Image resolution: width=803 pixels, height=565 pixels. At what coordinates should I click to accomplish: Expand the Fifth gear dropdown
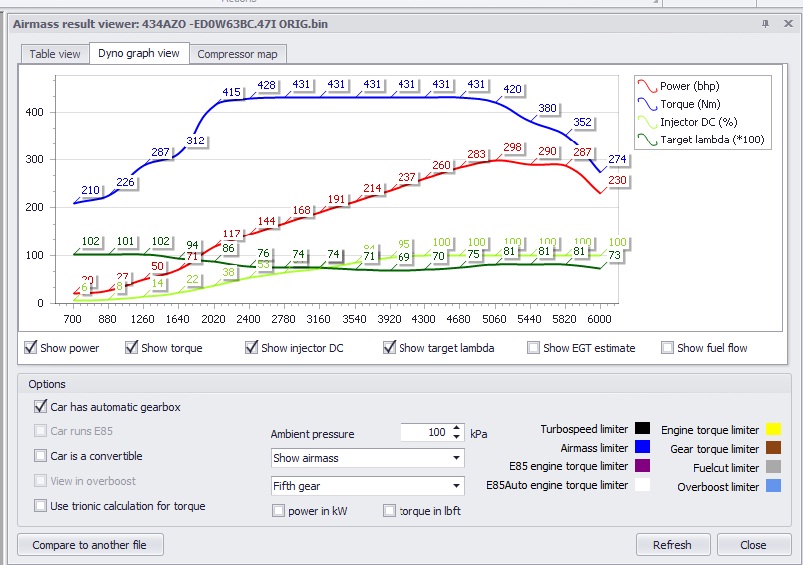[367, 486]
